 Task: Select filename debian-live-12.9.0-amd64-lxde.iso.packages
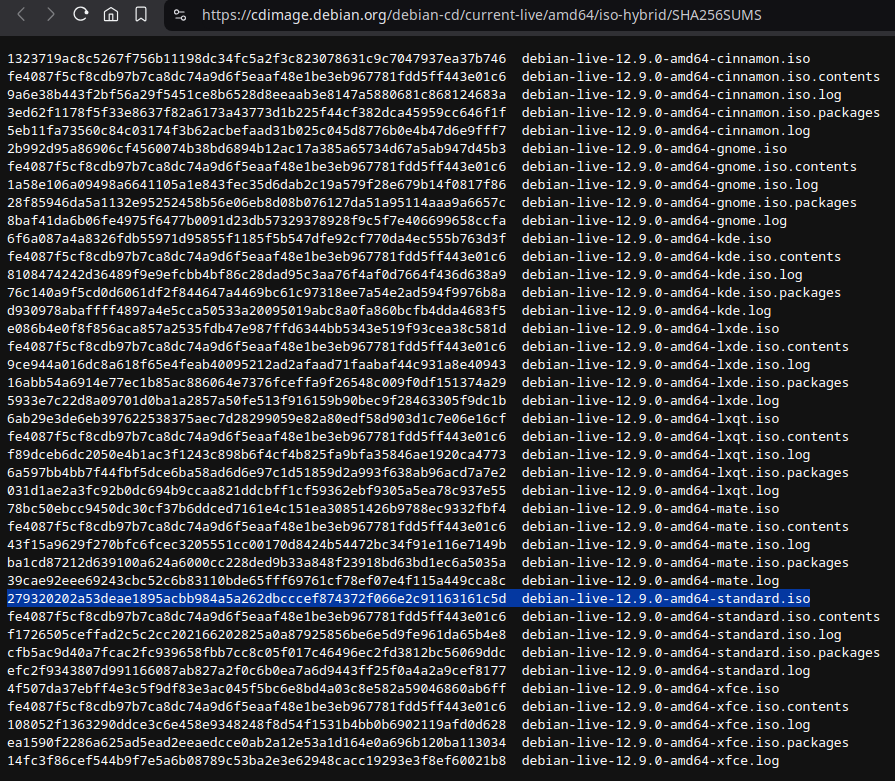tap(685, 383)
